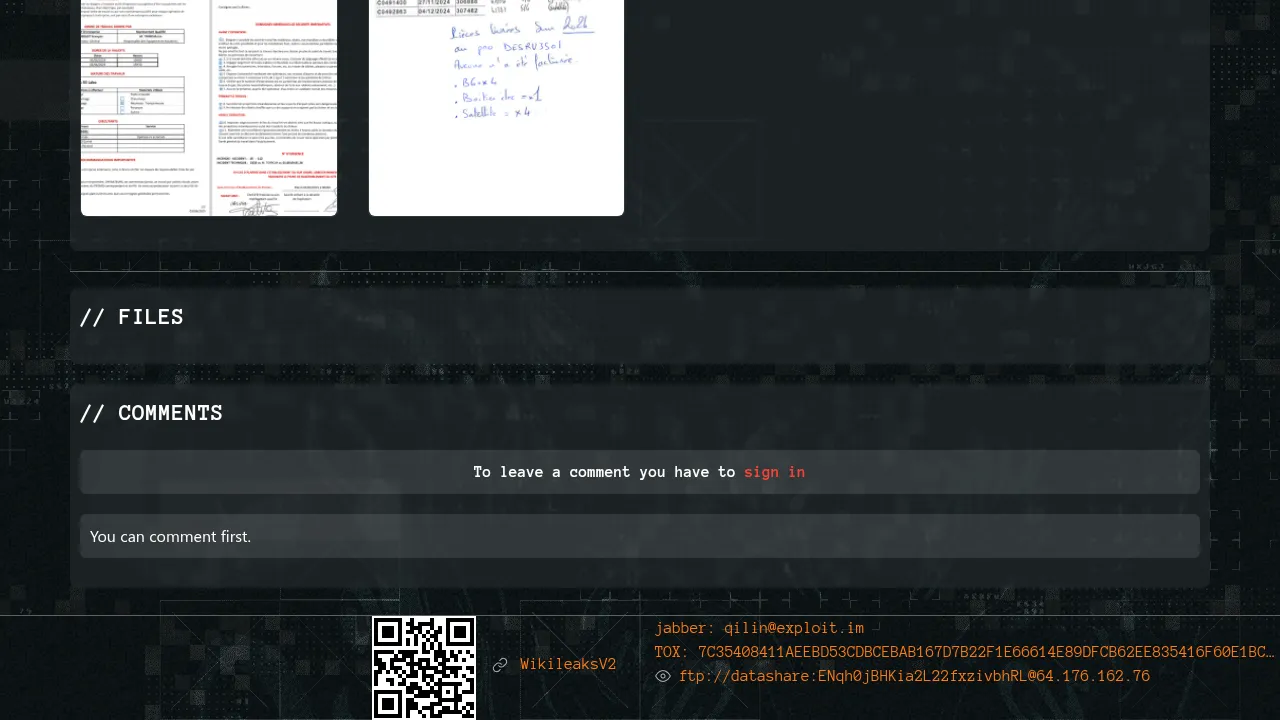
Task: Open the WikileaksV2 link
Action: pos(568,665)
